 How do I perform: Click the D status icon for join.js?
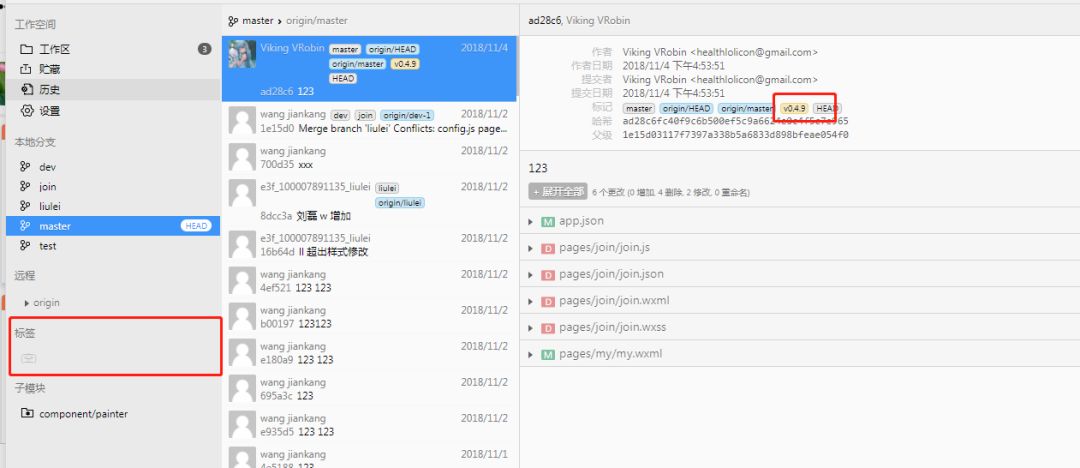(x=548, y=248)
